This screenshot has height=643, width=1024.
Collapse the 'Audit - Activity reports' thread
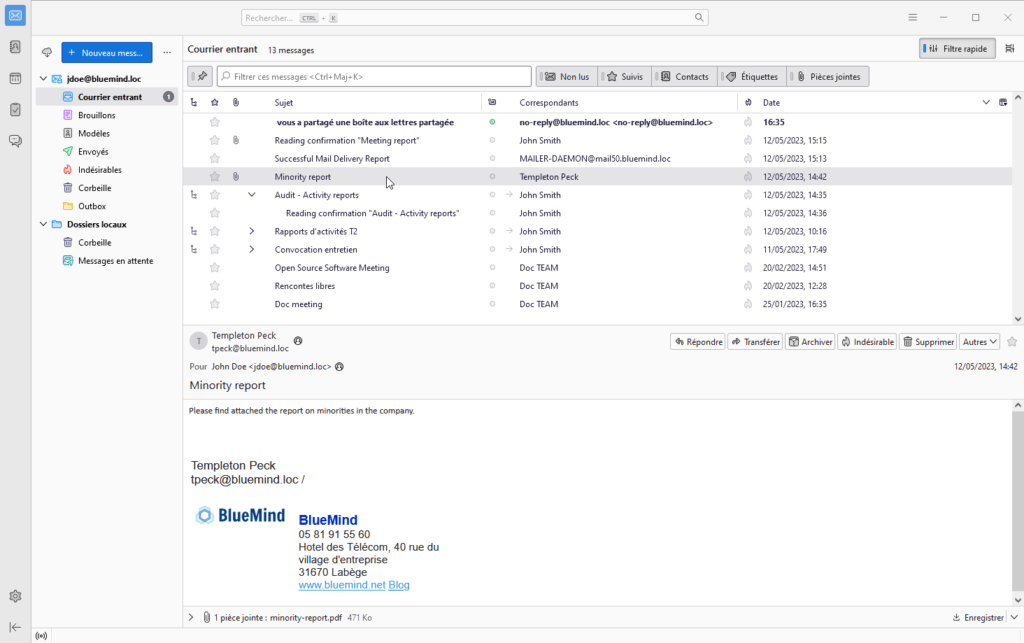click(251, 194)
